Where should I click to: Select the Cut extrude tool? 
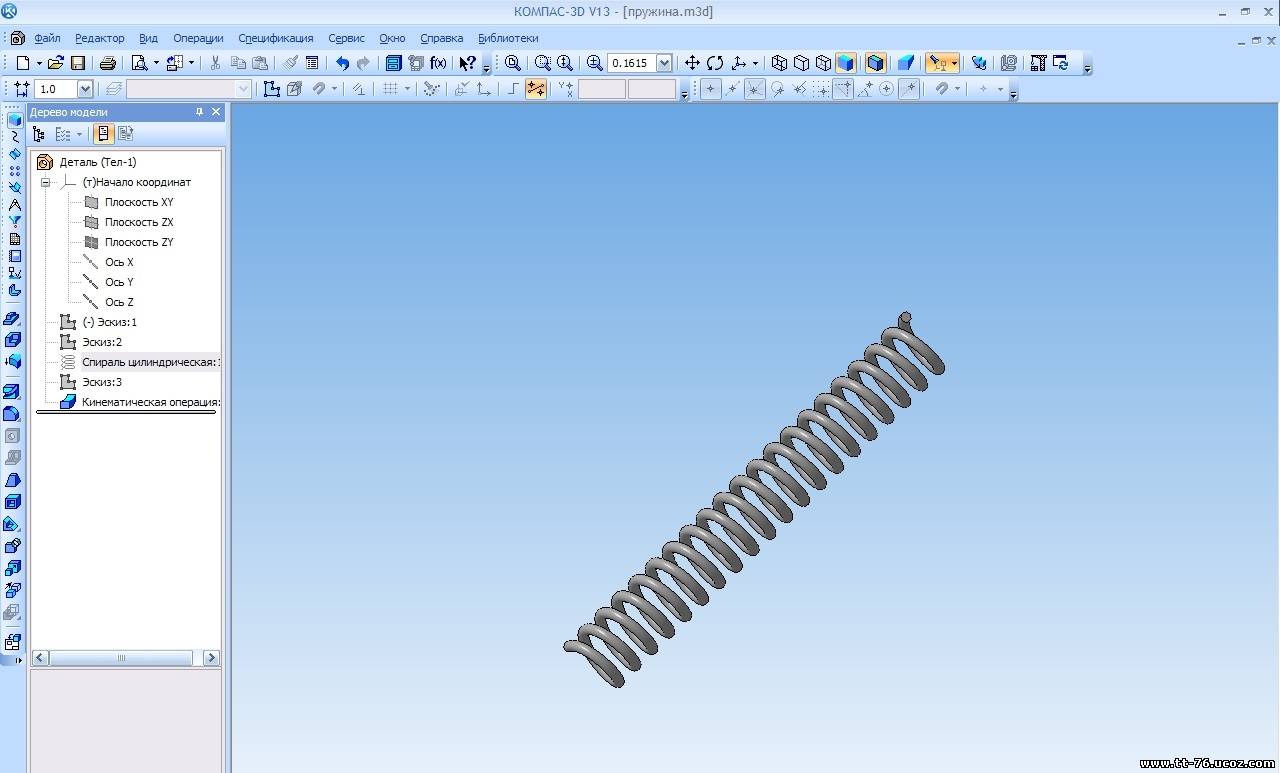pos(12,392)
